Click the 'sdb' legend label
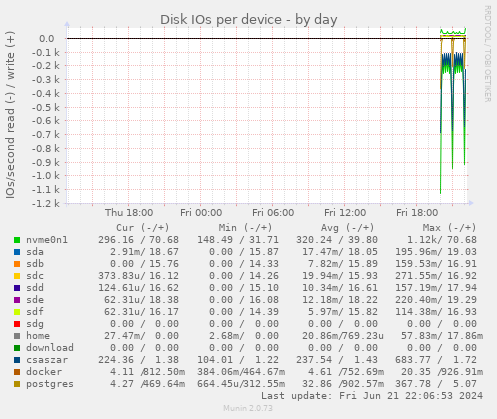The image size is (497, 419). pos(35,264)
